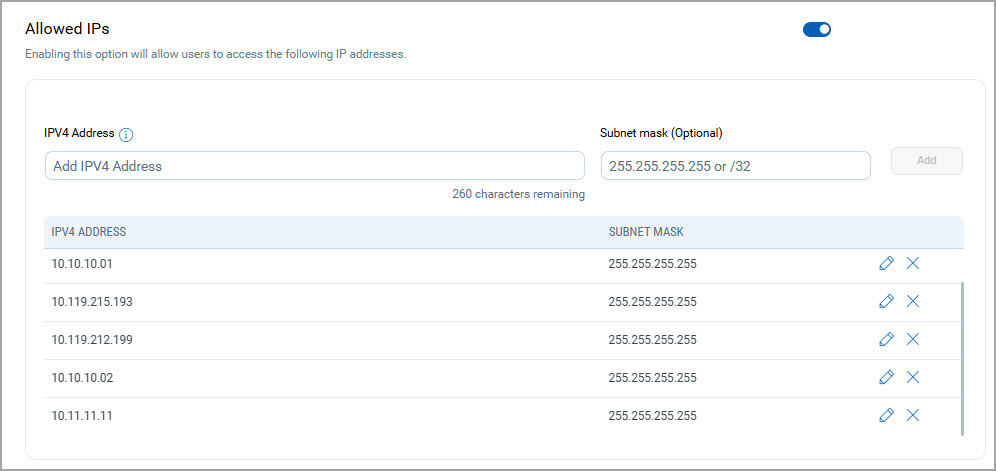Click the Add button
This screenshot has width=996, height=471.
tap(927, 161)
